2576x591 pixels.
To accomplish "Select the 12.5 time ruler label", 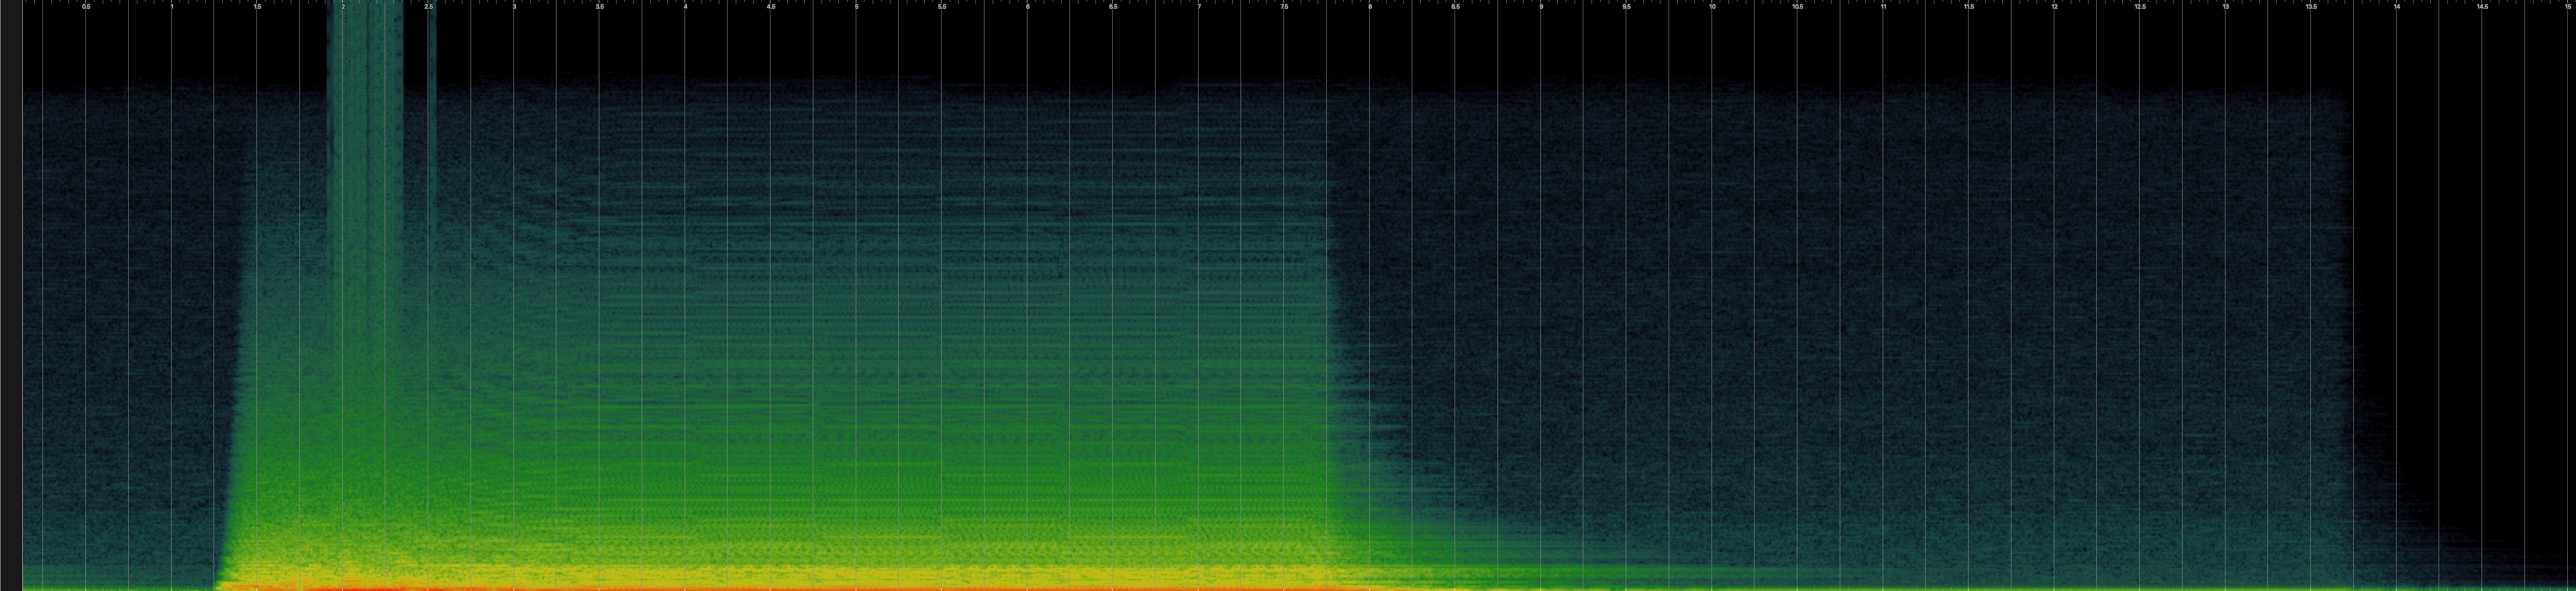I will [x=2140, y=7].
